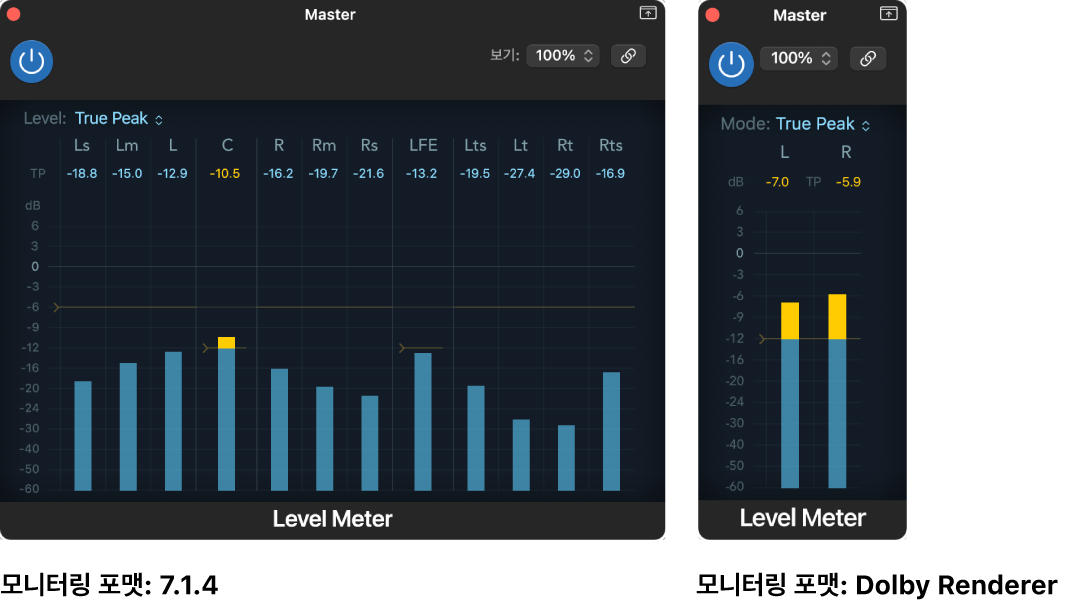Open 100% view size dropdown in Dolby Renderer window
Image resolution: width=1069 pixels, height=604 pixels.
pyautogui.click(x=799, y=59)
